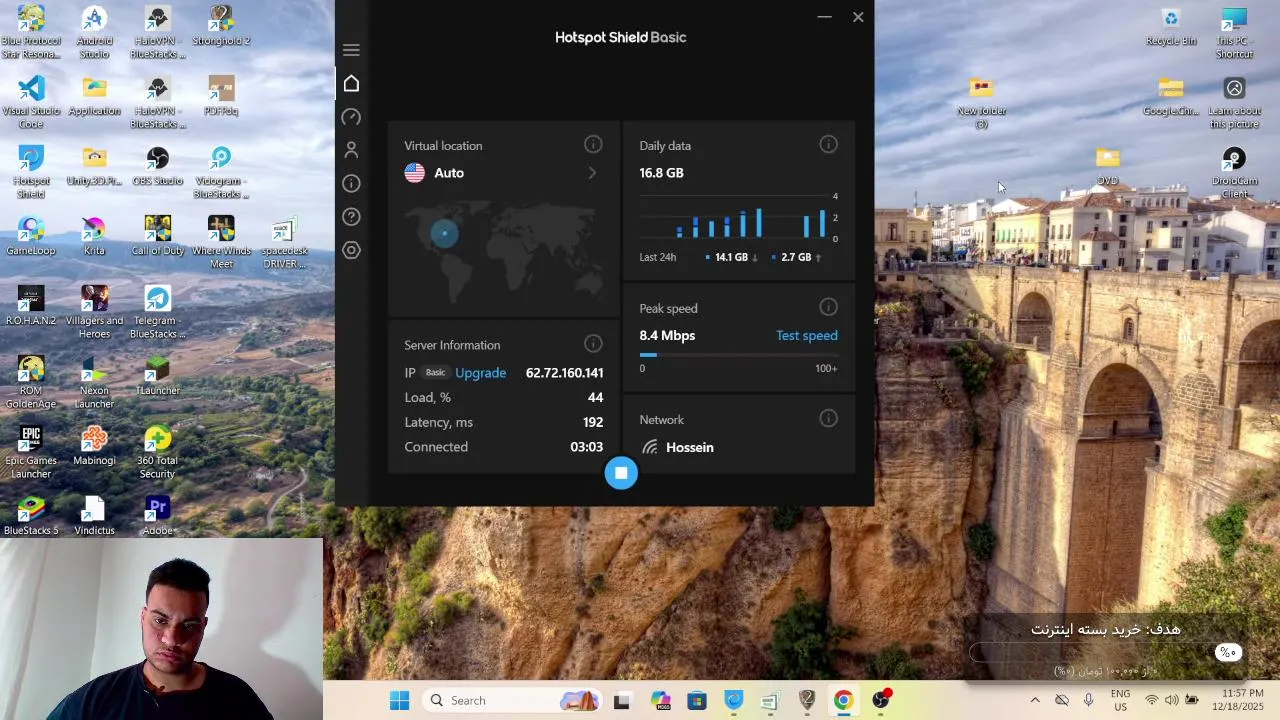Select the Android Studio desktop icon
Image resolution: width=1280 pixels, height=720 pixels.
(94, 32)
